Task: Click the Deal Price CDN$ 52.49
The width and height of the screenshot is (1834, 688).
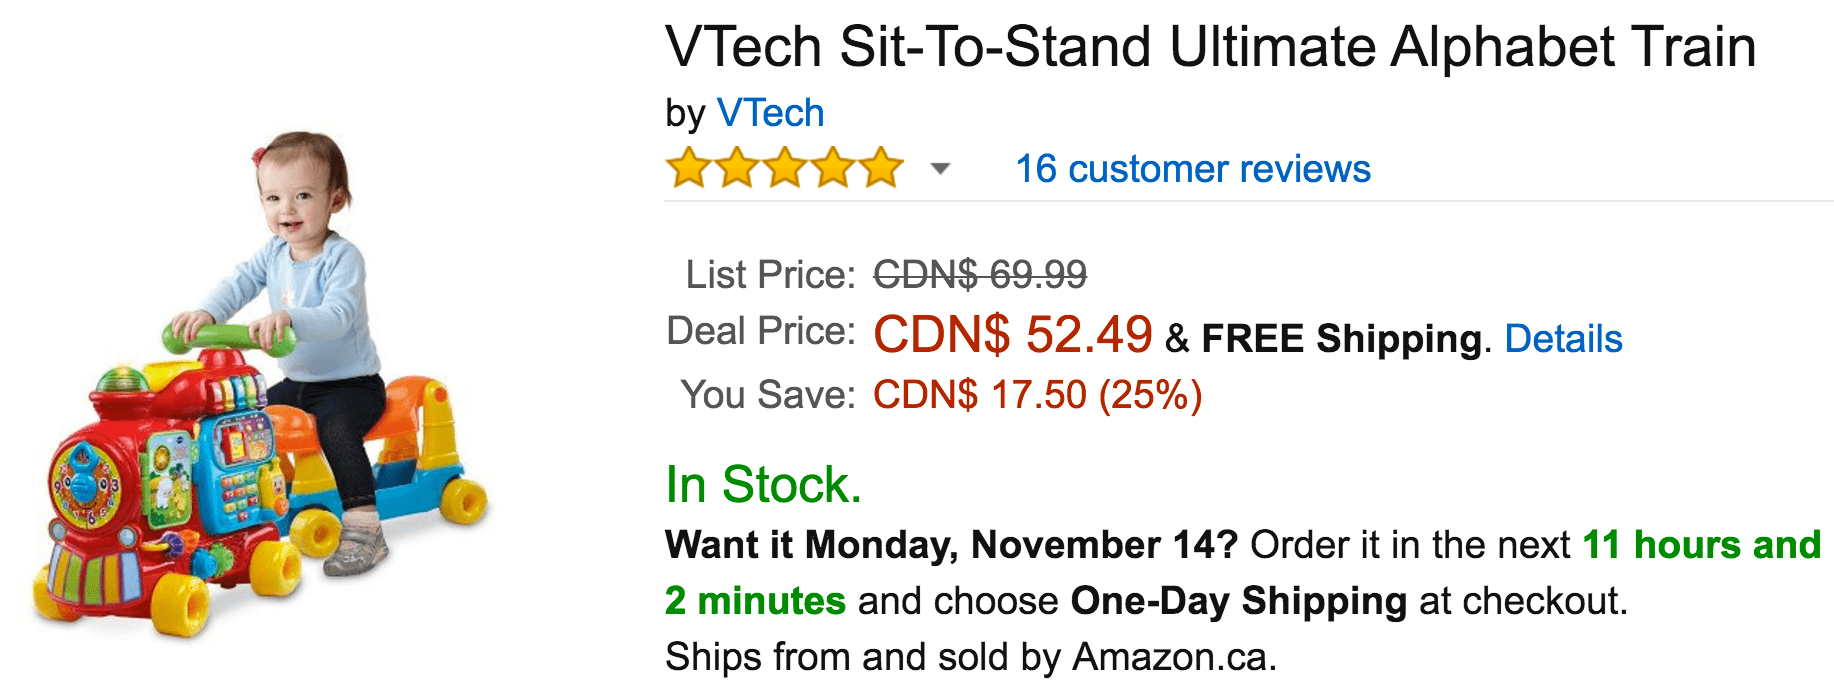Action: tap(1013, 334)
